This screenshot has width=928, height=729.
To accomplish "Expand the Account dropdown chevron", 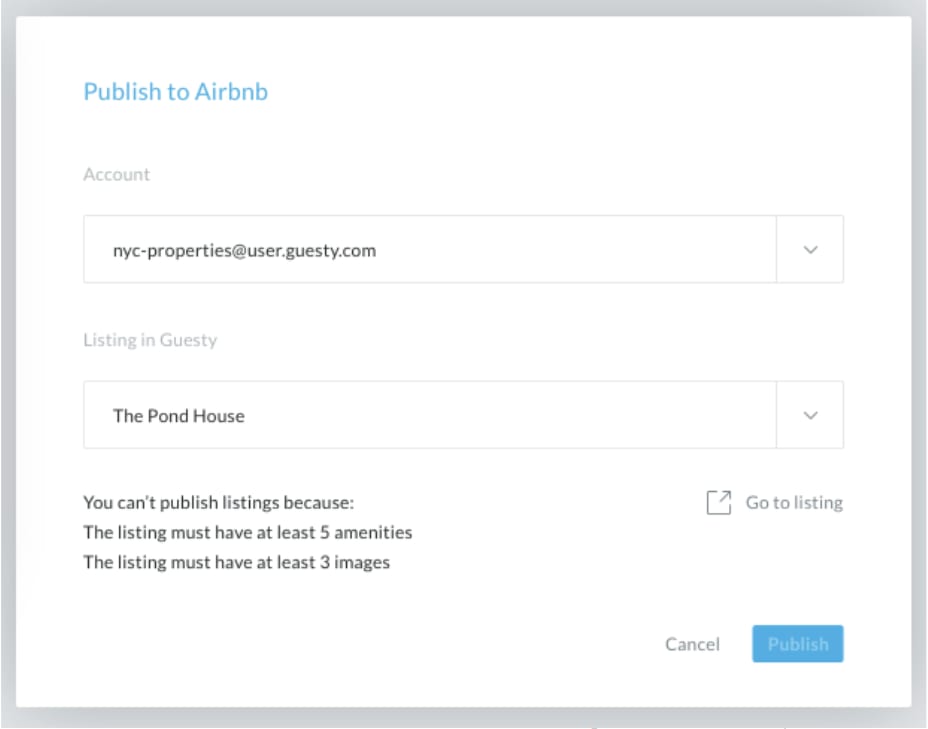I will tap(810, 250).
